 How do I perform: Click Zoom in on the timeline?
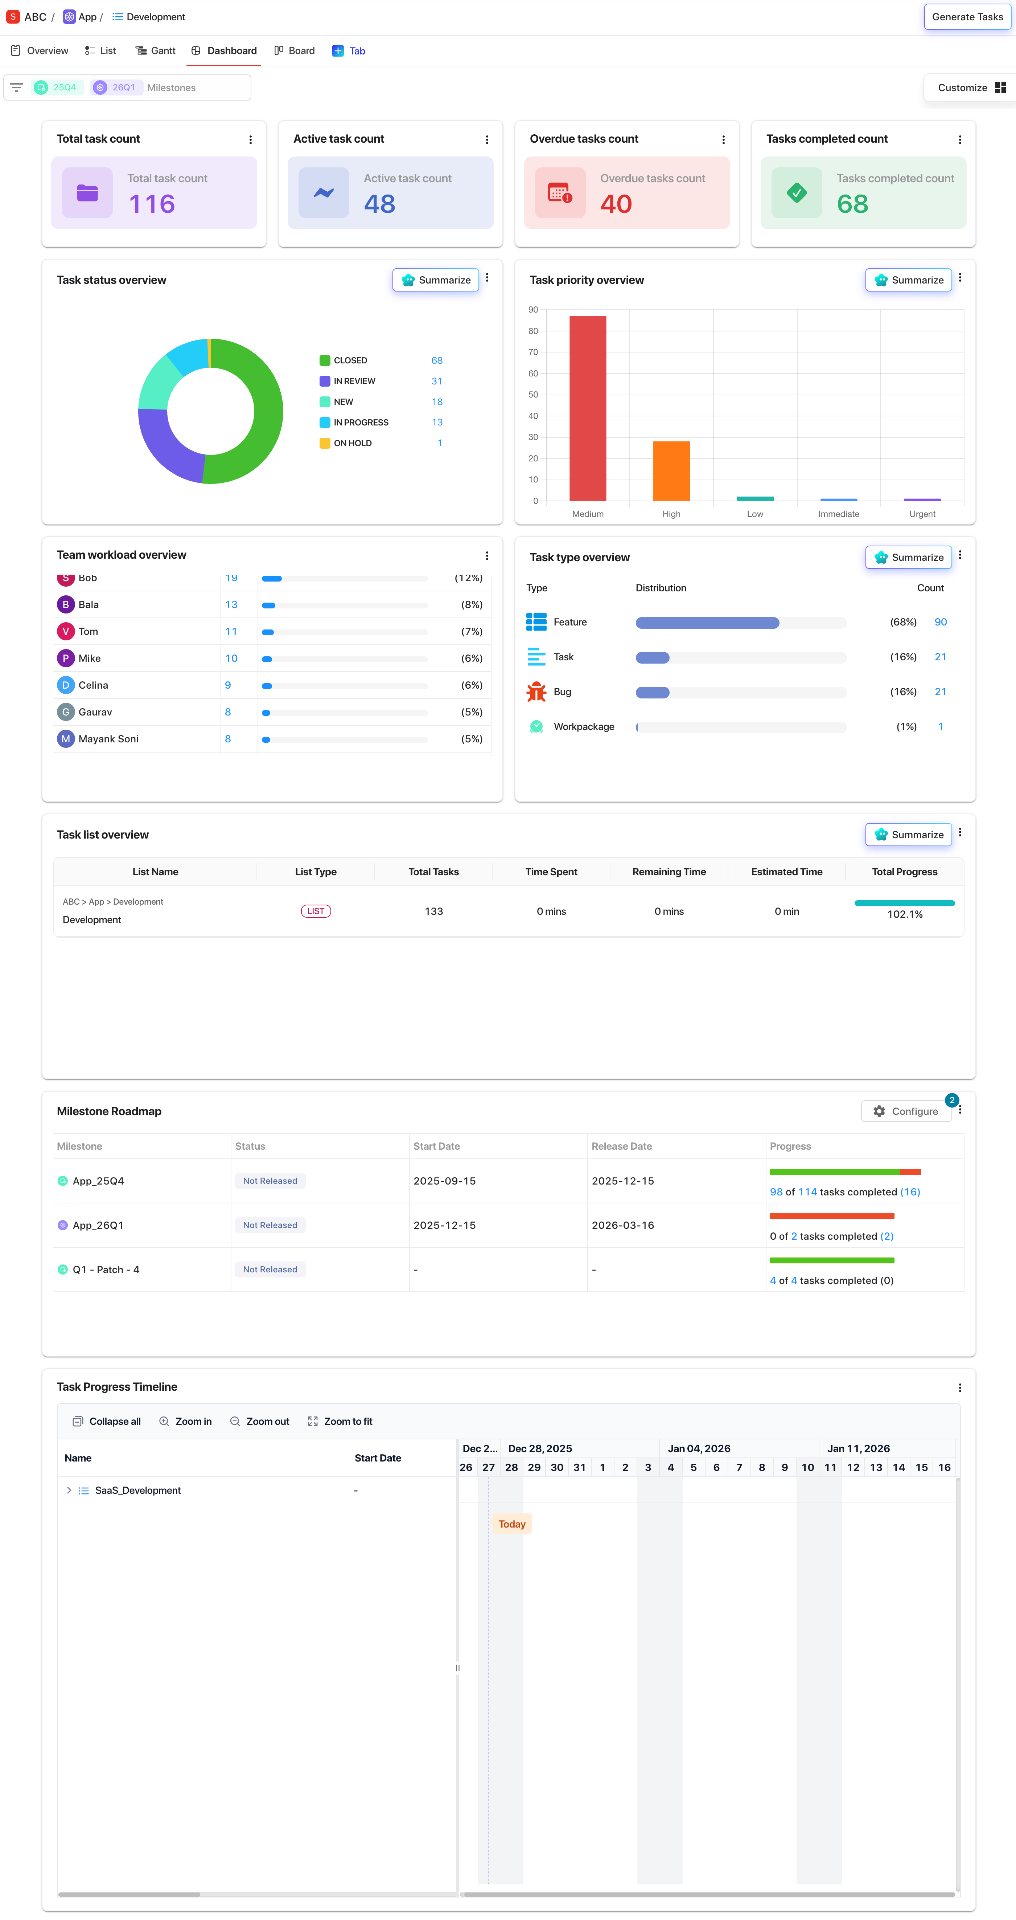(186, 1422)
